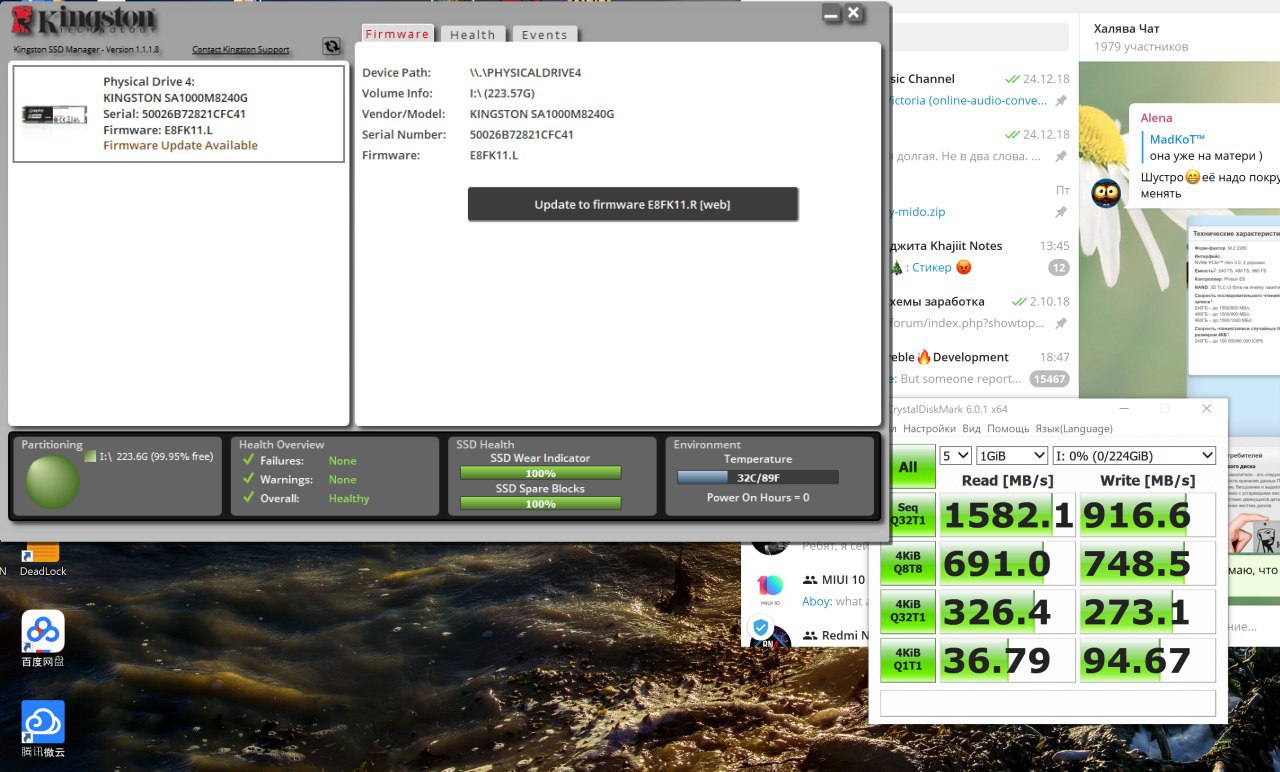Click the Serial Number value 50026B72821CFC41
1280x772 pixels.
(522, 135)
